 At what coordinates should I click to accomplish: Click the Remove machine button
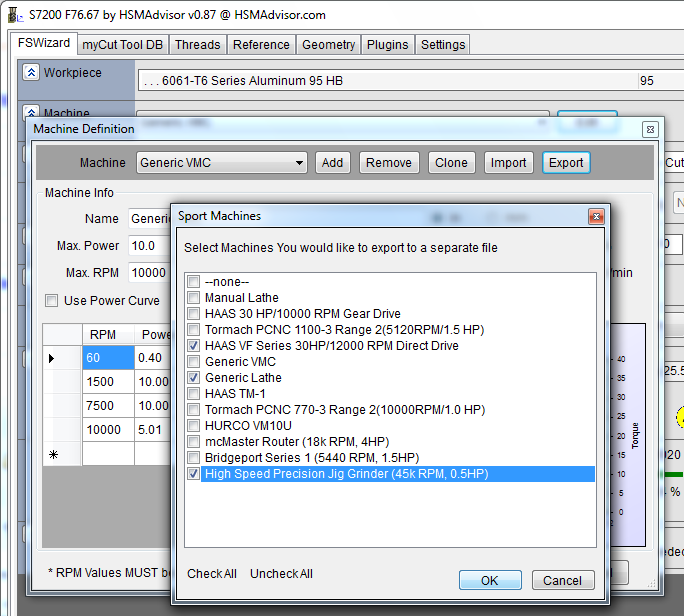pos(389,163)
